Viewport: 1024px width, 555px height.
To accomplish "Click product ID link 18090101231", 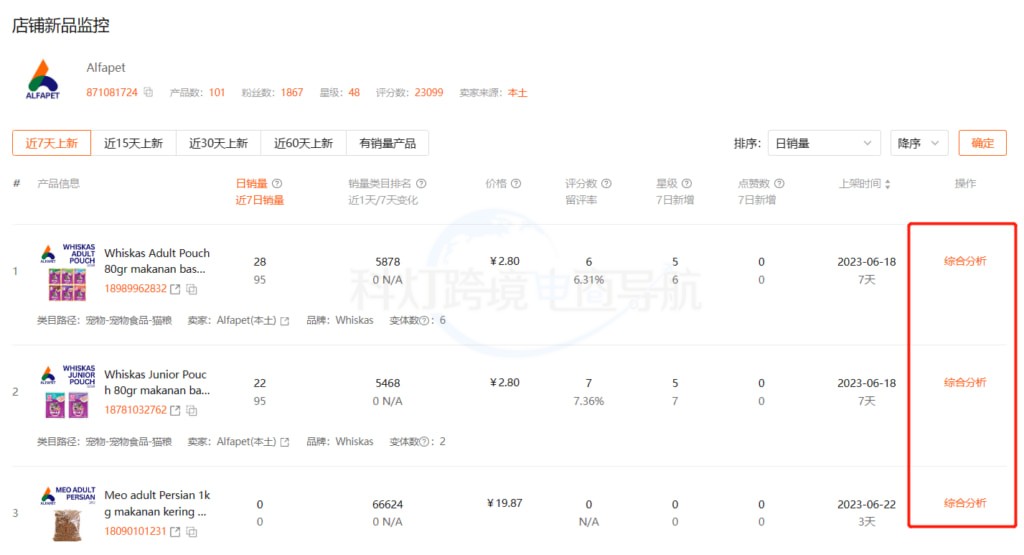I will click(135, 531).
